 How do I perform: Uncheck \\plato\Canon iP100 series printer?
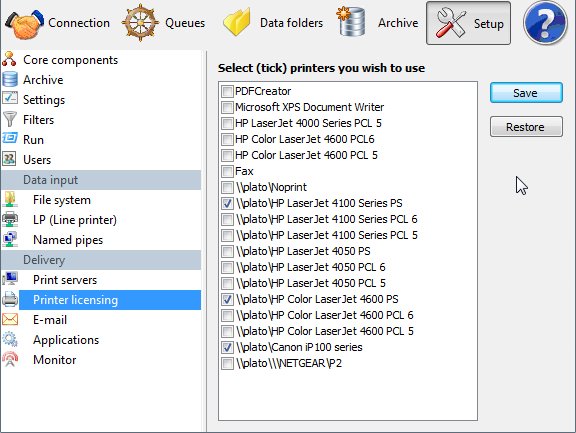click(227, 347)
